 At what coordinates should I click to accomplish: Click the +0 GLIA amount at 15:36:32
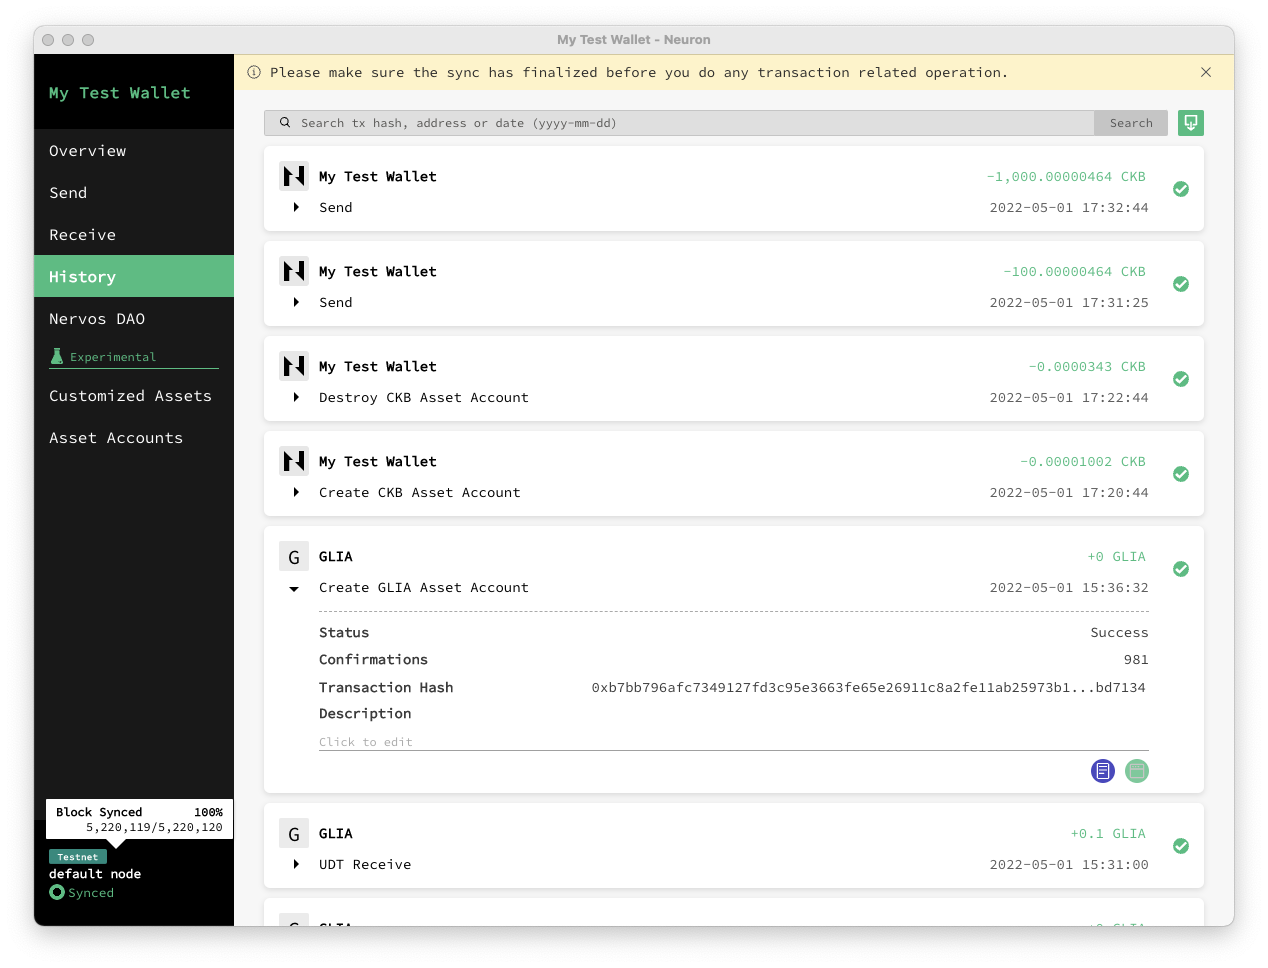point(1116,556)
